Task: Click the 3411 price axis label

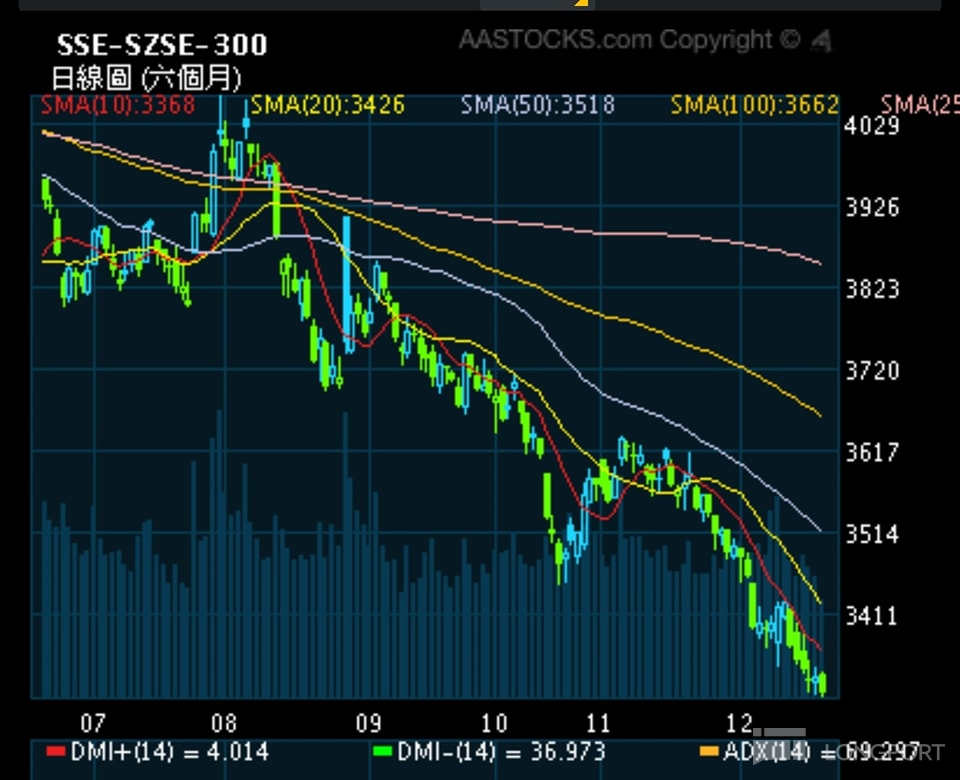Action: 872,615
